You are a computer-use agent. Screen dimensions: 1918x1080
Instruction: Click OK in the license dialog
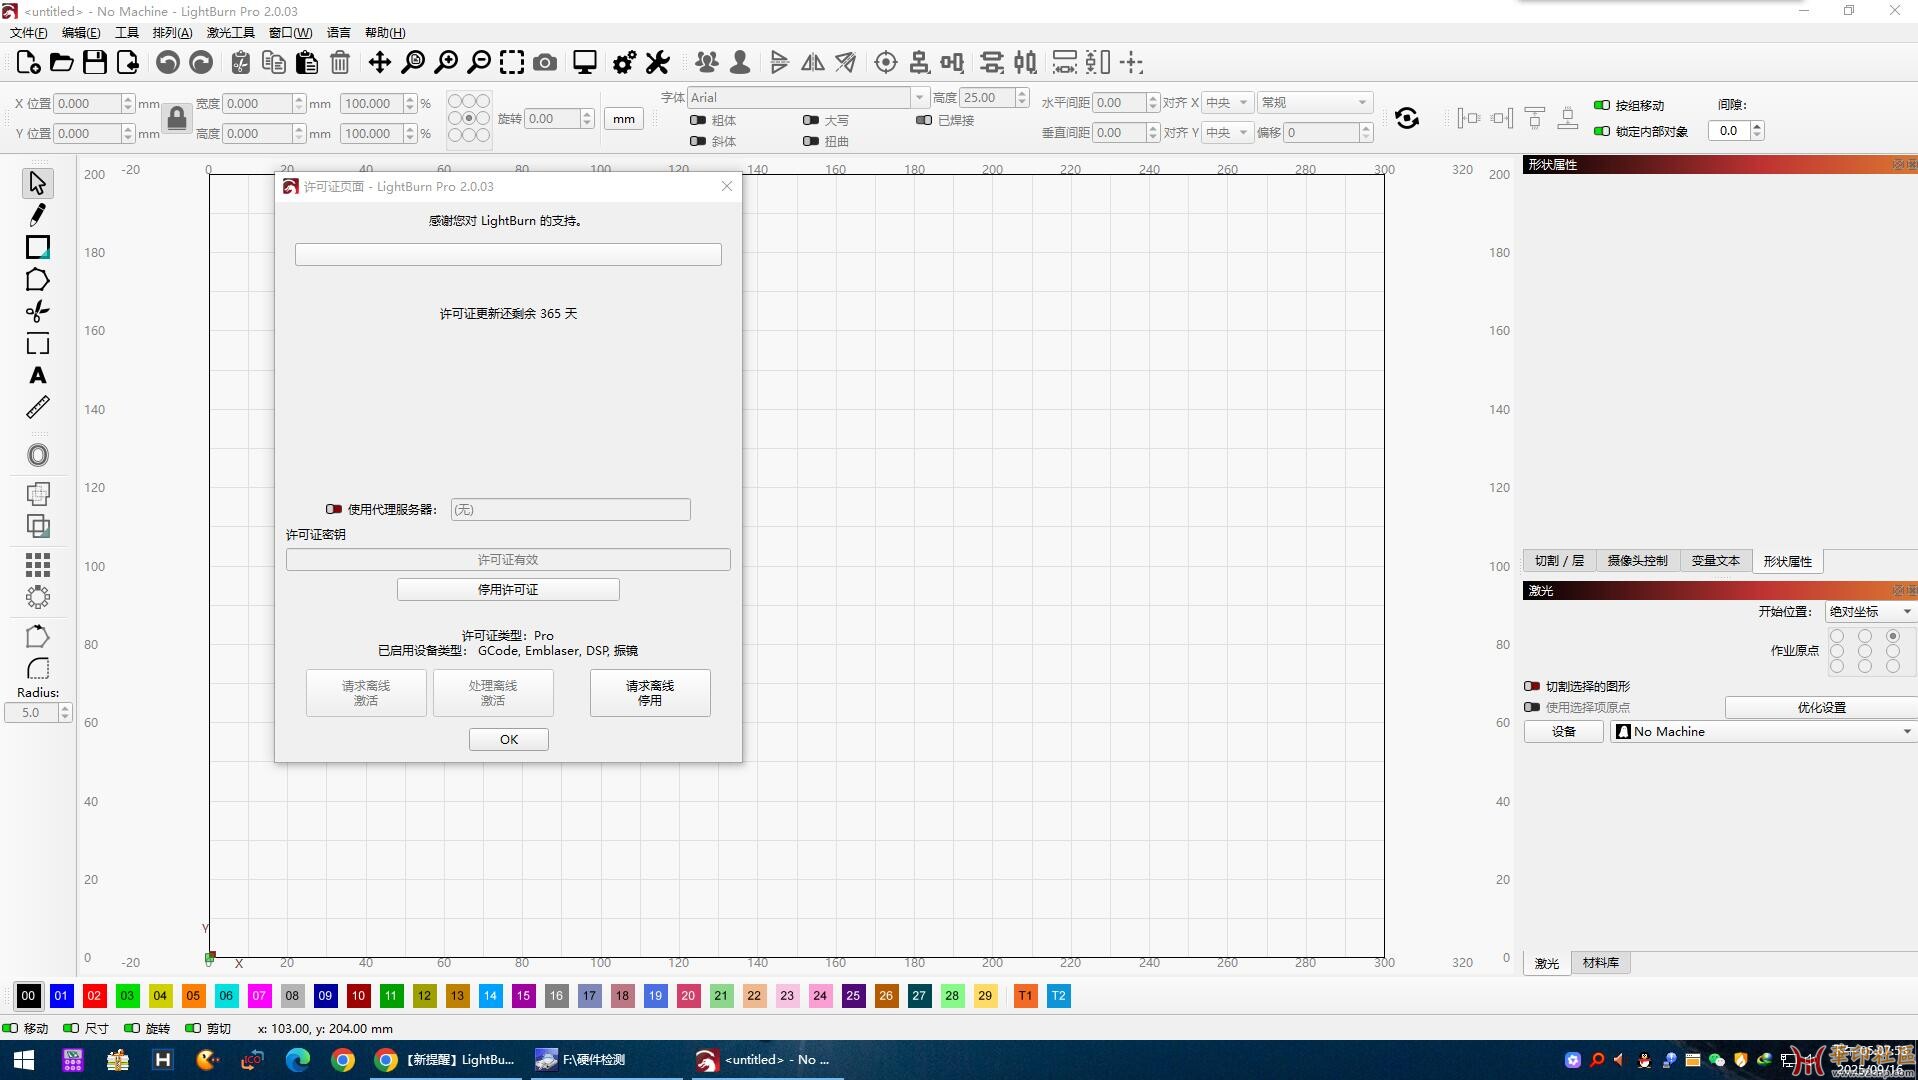(x=509, y=739)
